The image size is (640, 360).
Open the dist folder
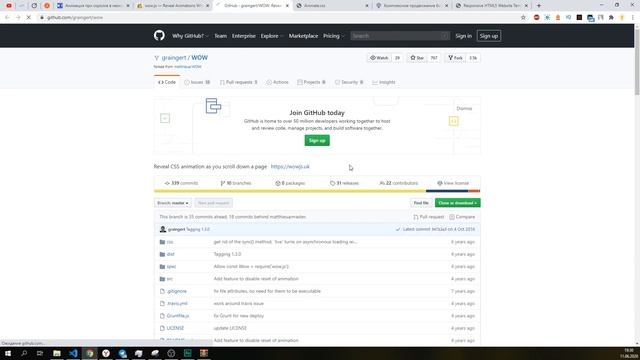point(170,254)
